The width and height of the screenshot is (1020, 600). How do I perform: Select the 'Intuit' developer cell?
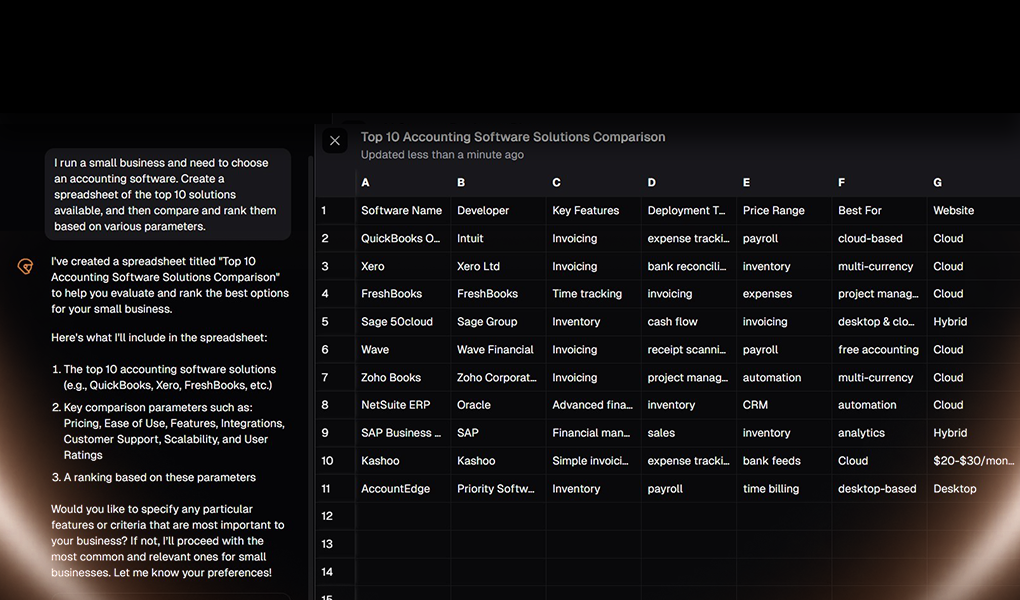coord(498,239)
